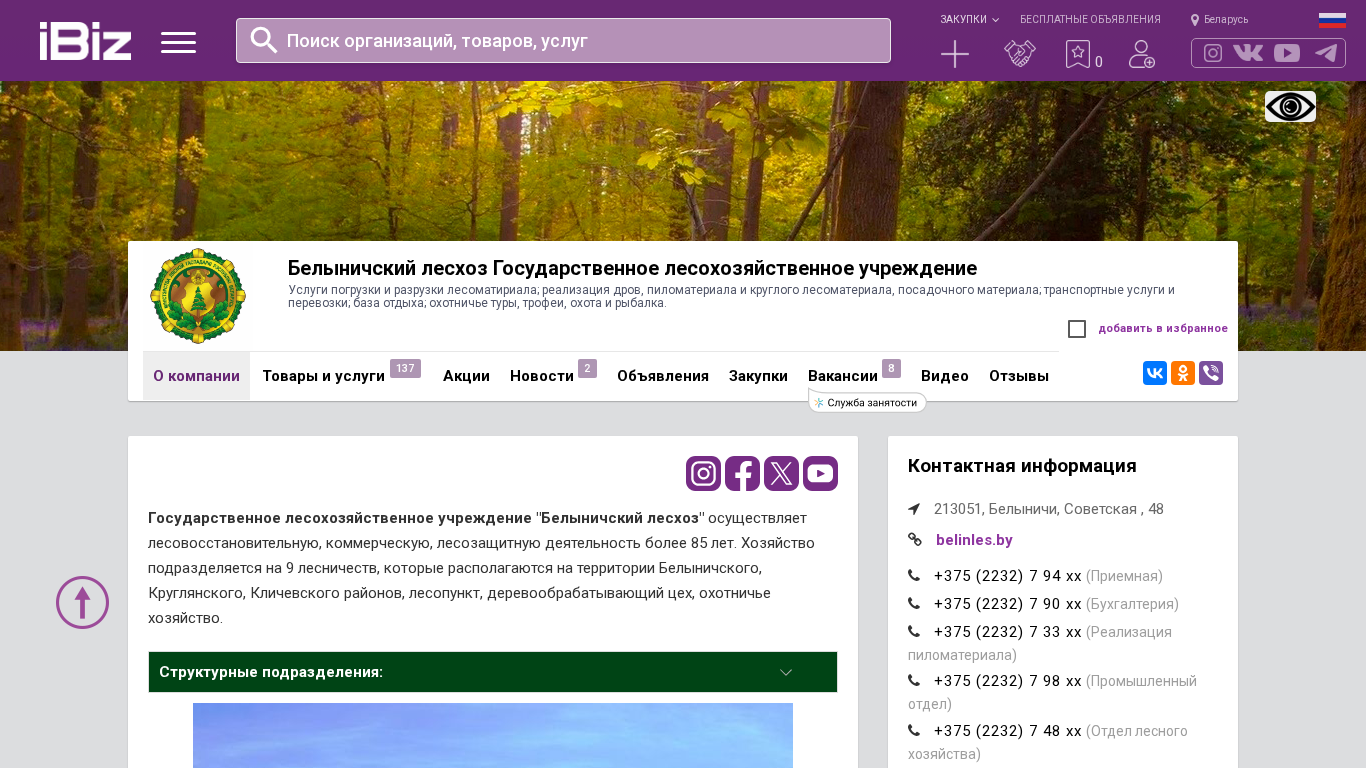
Task: Share the company page on Odnoklassniki
Action: pos(1183,373)
